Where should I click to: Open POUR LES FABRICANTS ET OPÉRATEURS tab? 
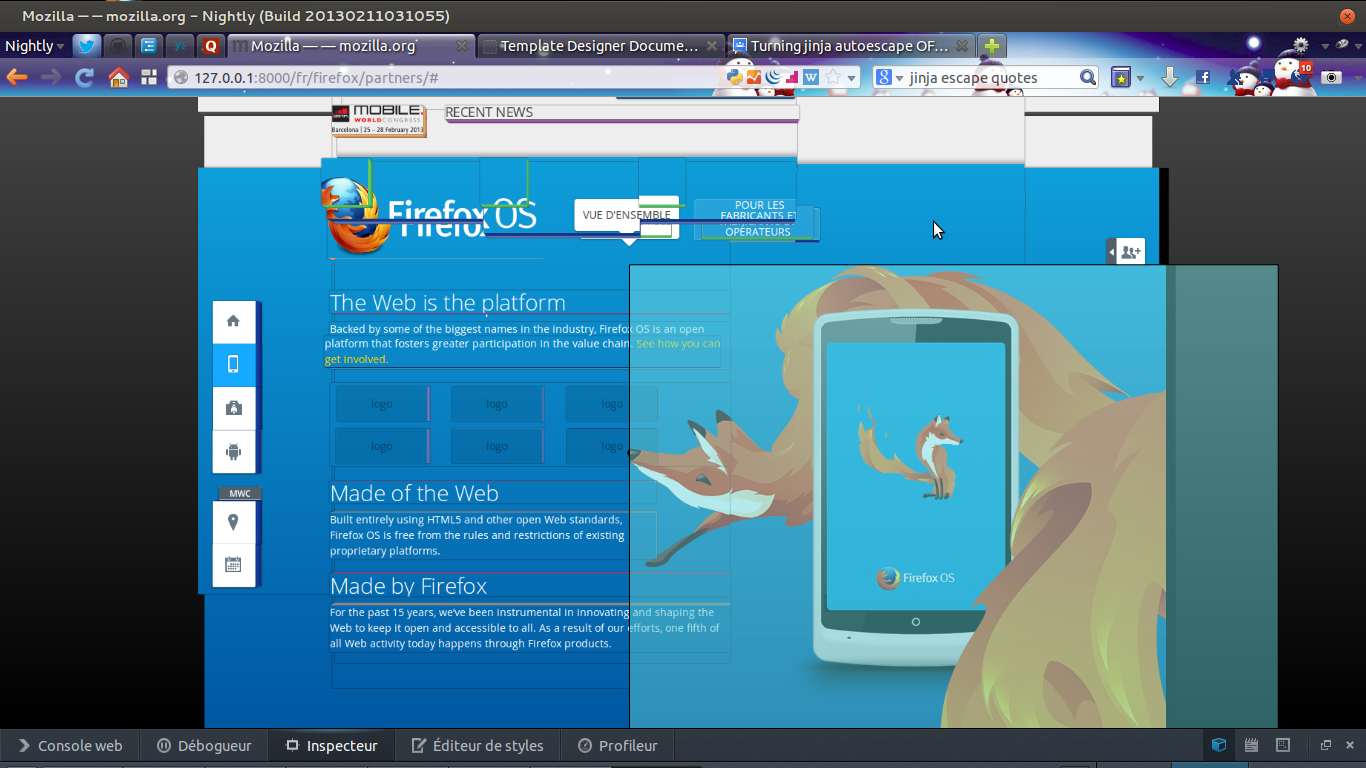[x=758, y=218]
